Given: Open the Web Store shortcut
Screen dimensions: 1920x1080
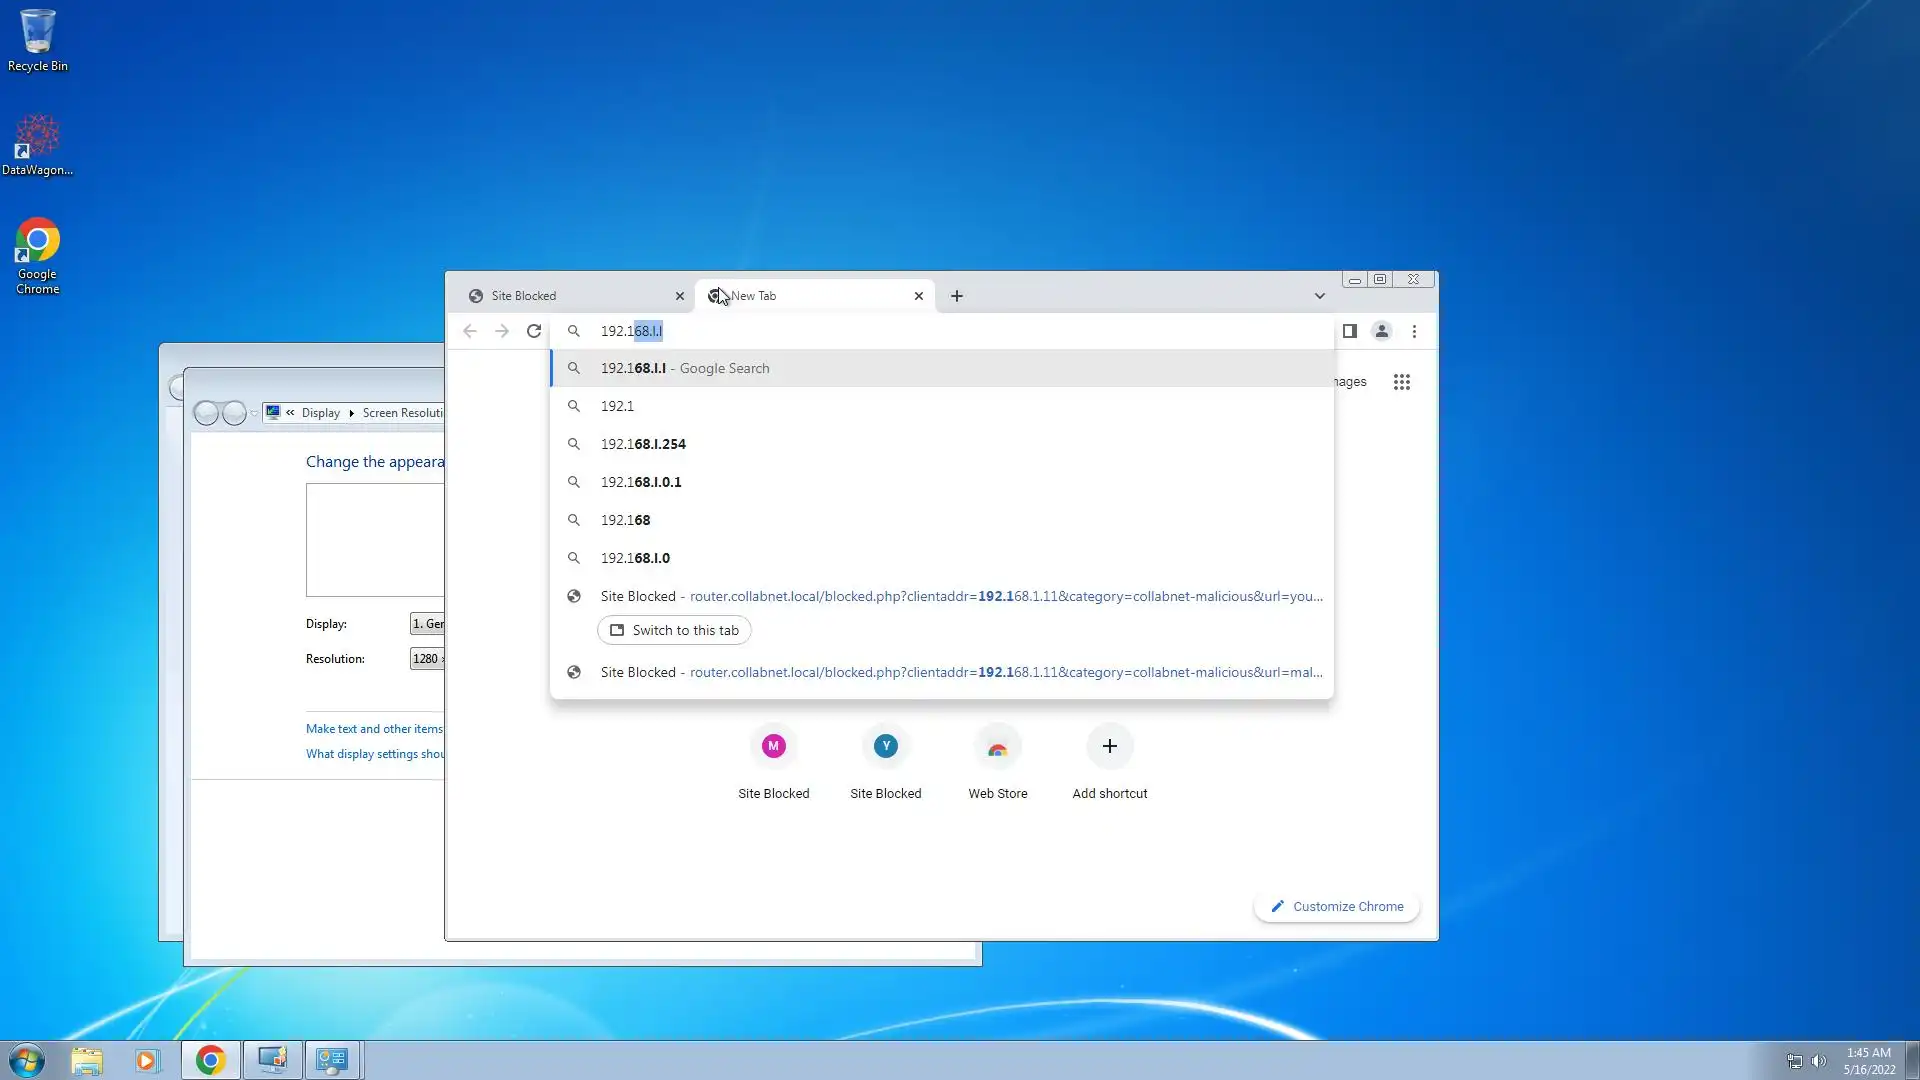Looking at the screenshot, I should pos(997,747).
